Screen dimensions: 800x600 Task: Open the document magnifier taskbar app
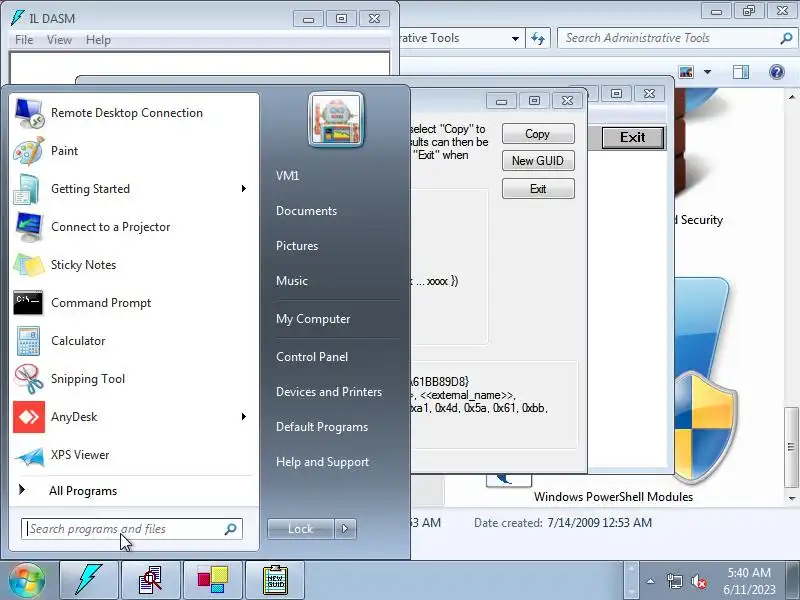coord(151,580)
